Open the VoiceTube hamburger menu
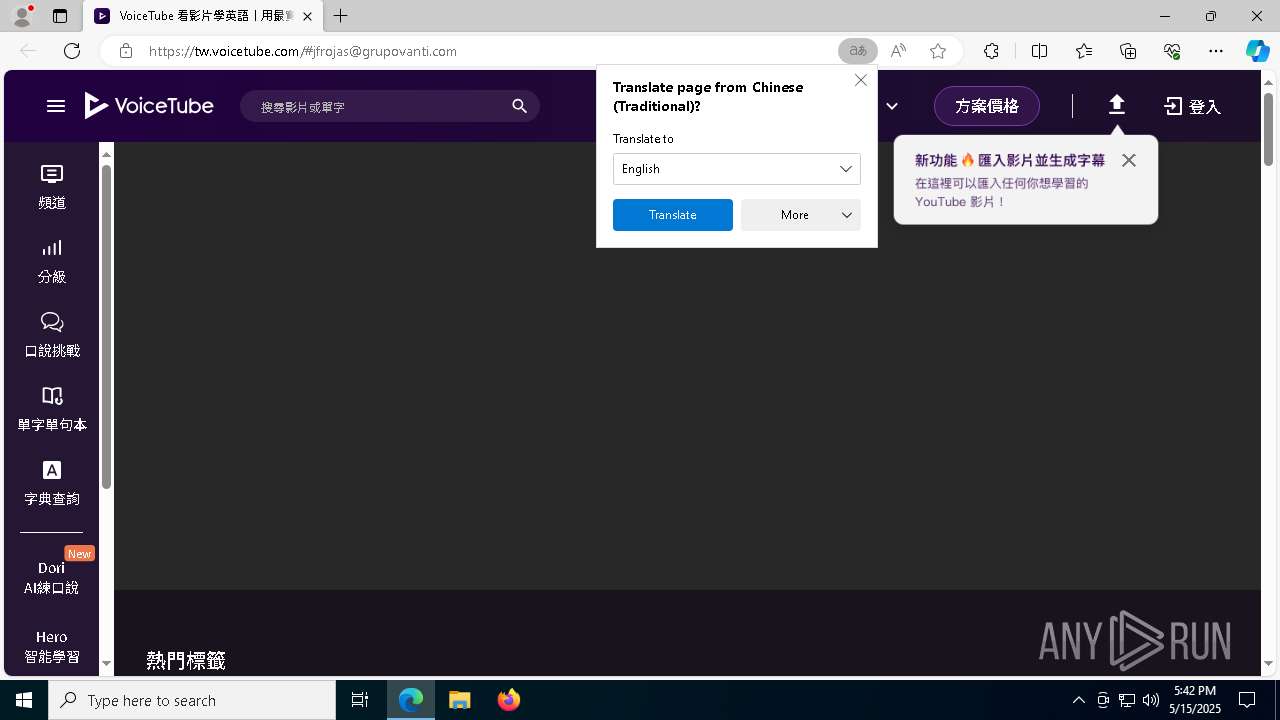Image resolution: width=1280 pixels, height=720 pixels. [56, 106]
